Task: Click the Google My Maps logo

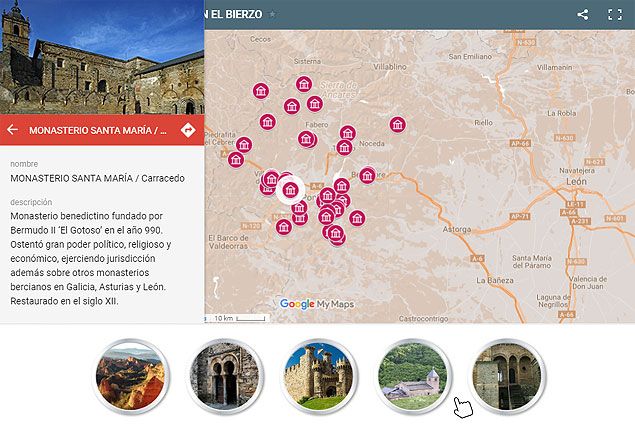Action: (x=318, y=304)
